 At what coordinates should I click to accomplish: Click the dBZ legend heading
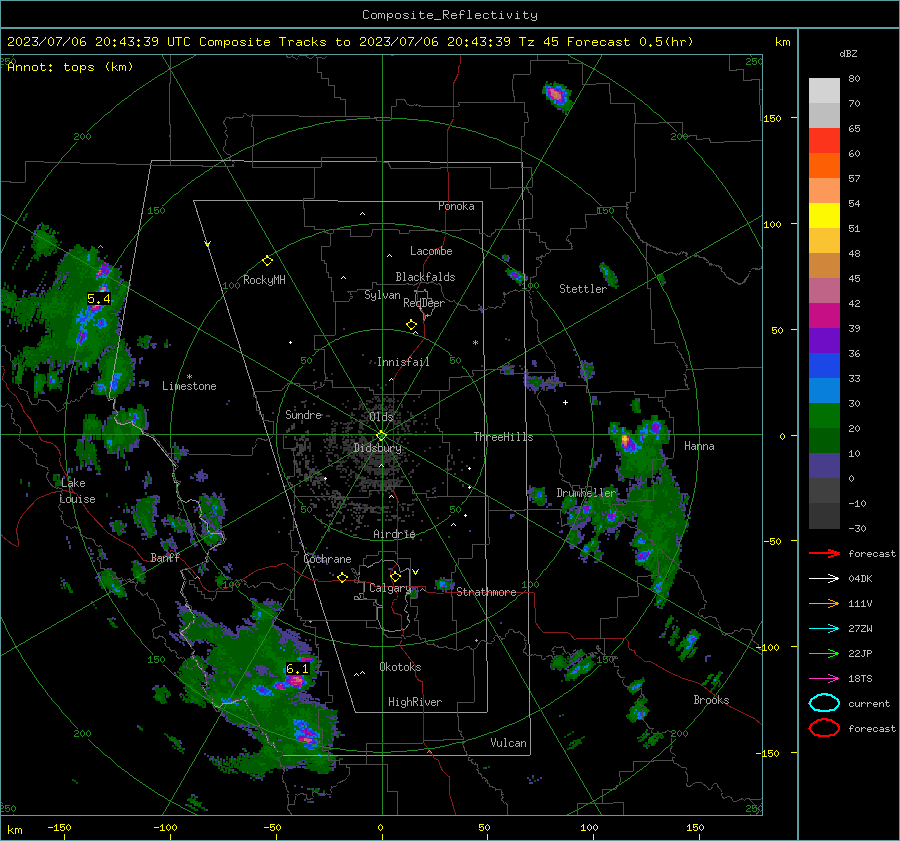tap(848, 54)
